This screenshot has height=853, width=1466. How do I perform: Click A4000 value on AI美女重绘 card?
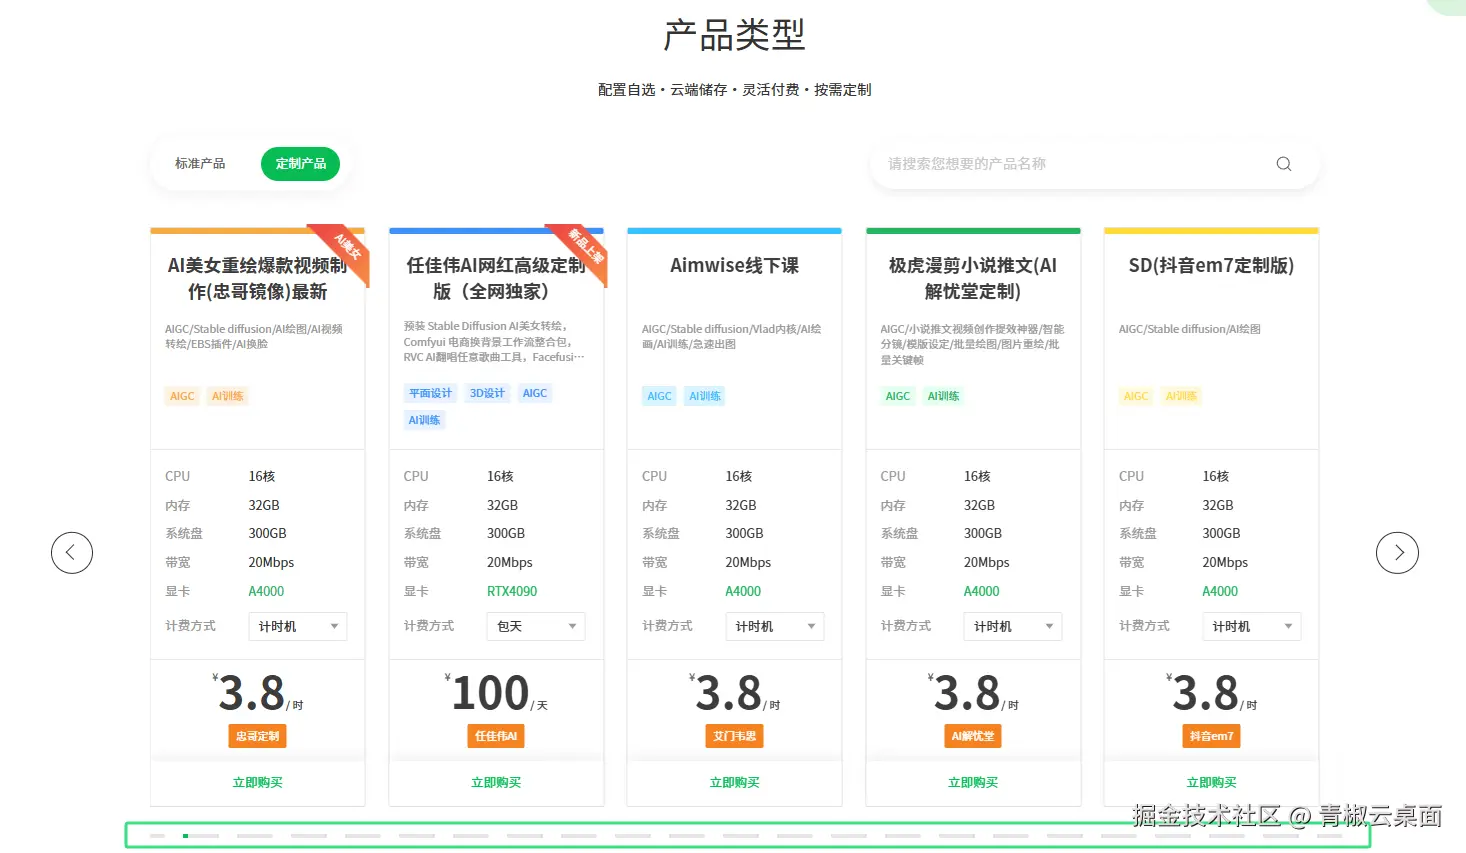[x=266, y=591]
